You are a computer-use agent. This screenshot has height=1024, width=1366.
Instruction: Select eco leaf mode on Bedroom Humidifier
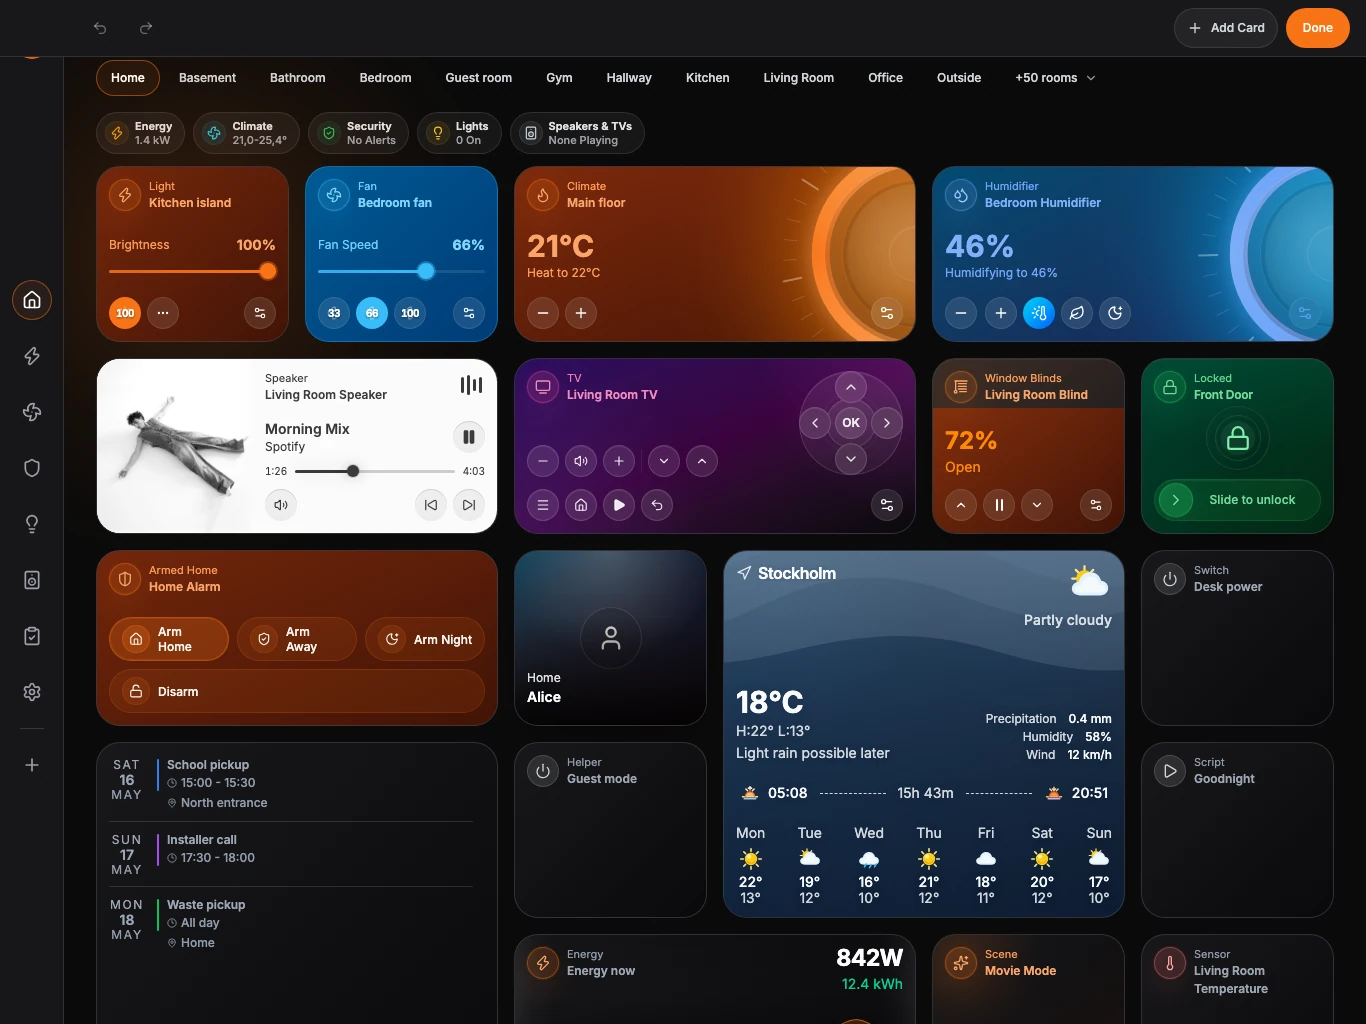click(1077, 313)
